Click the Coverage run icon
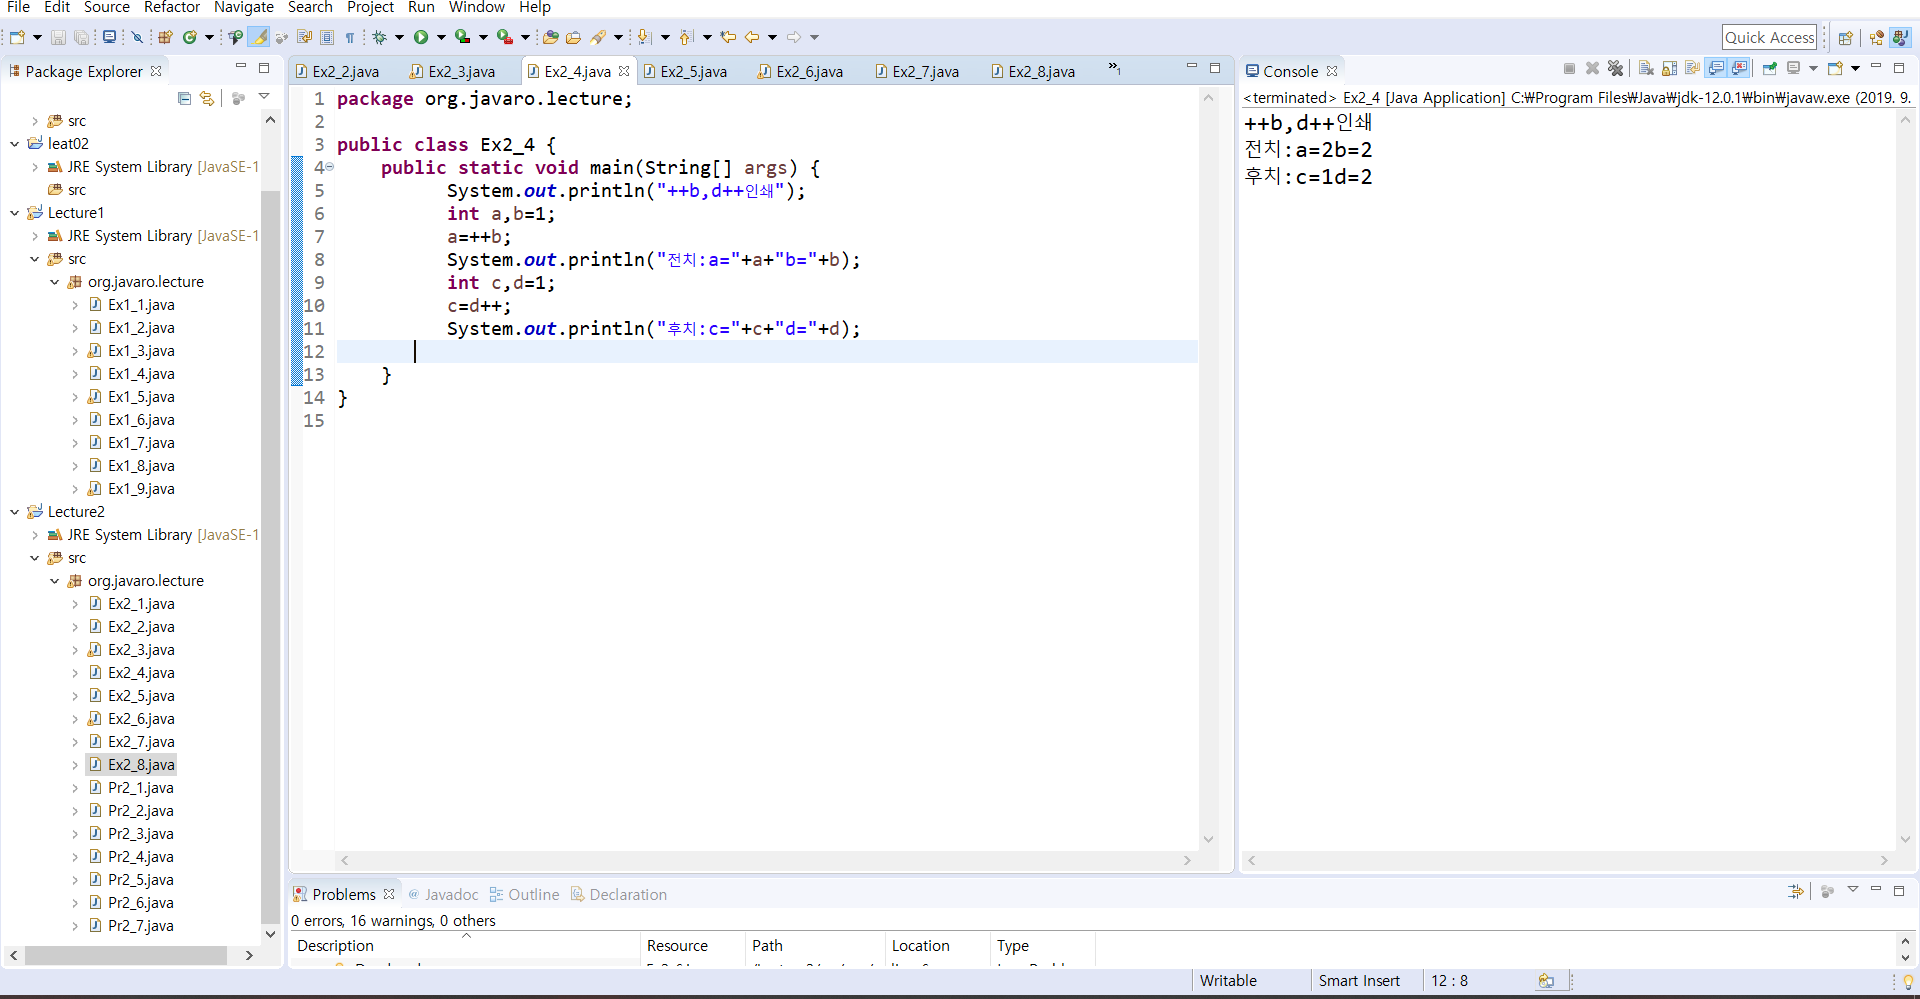This screenshot has height=999, width=1920. tap(462, 37)
